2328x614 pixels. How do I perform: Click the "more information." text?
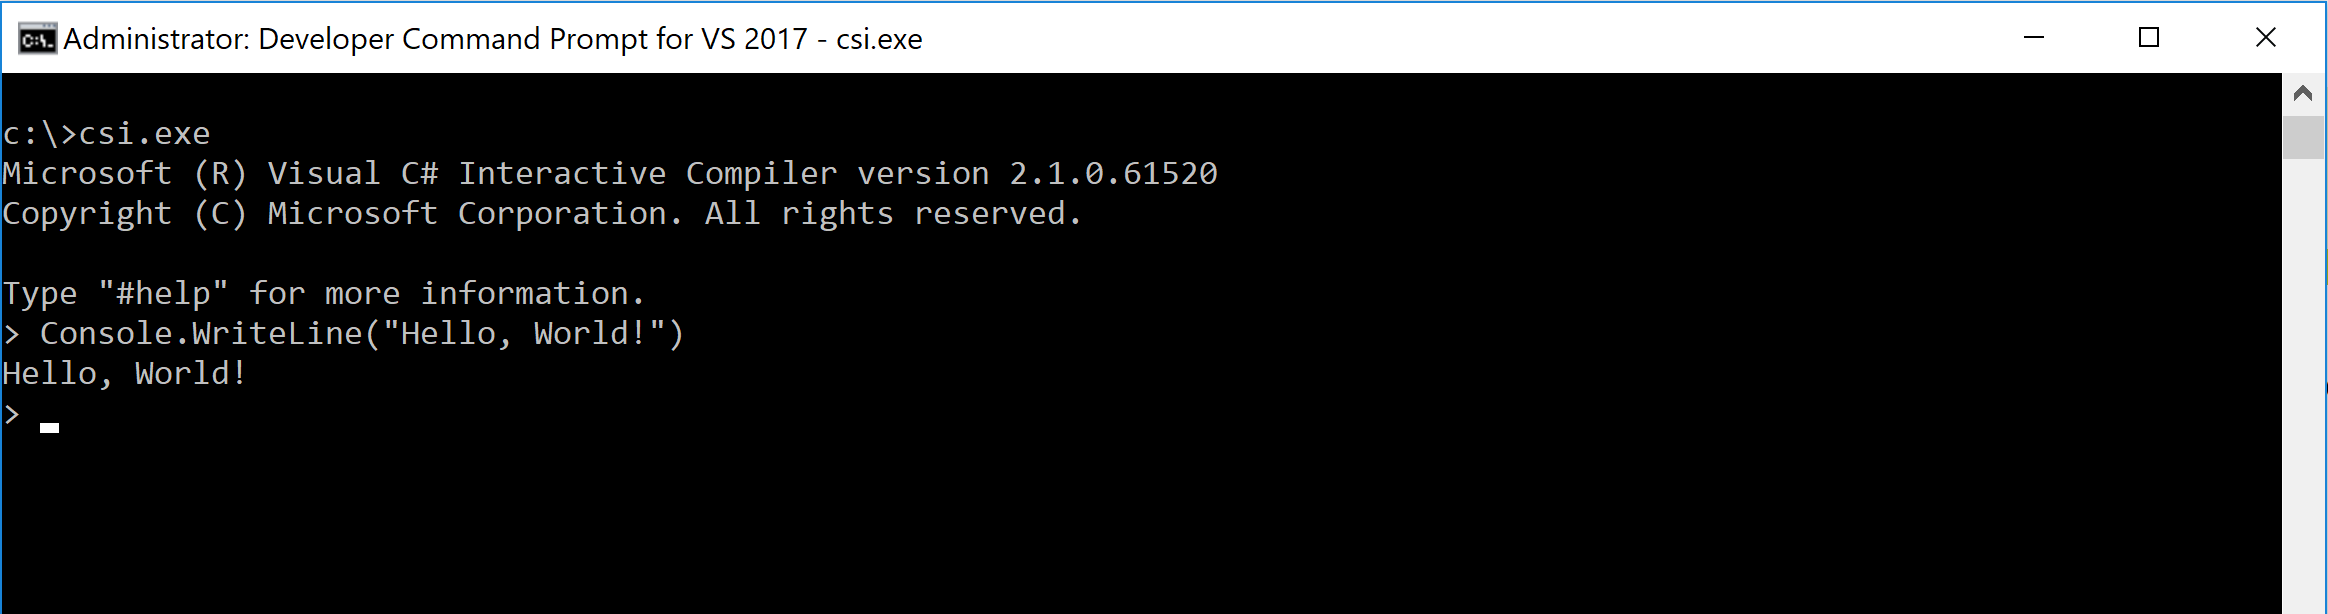(x=484, y=294)
